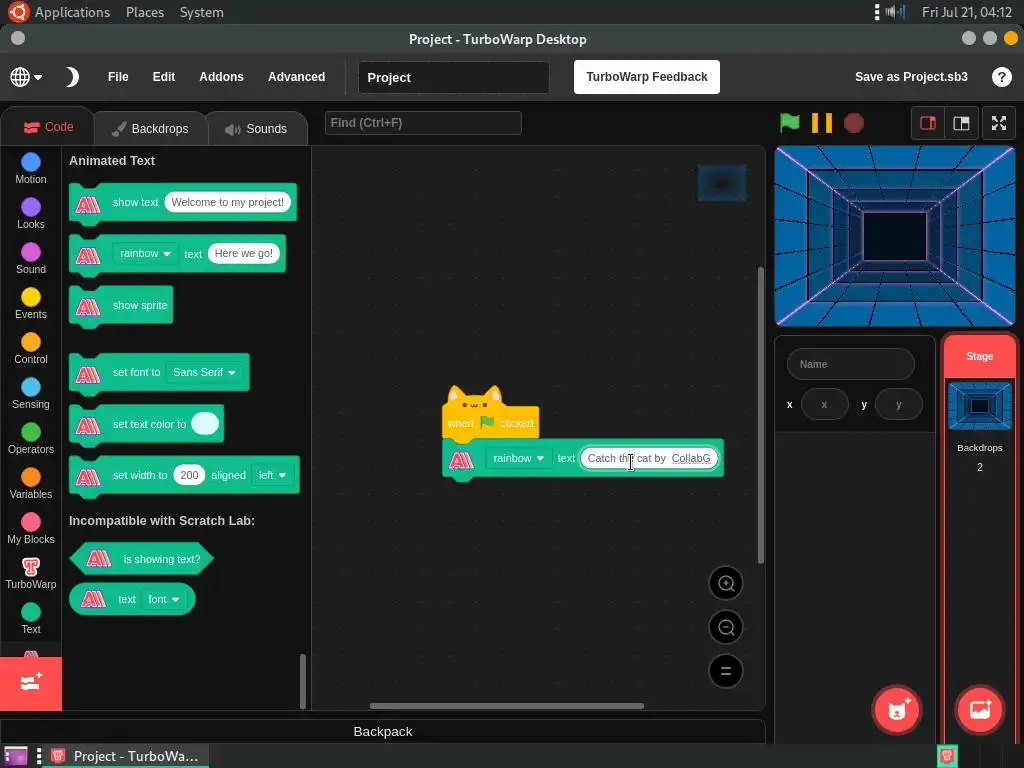Open the Addons menu
Image resolution: width=1024 pixels, height=768 pixels.
221,76
